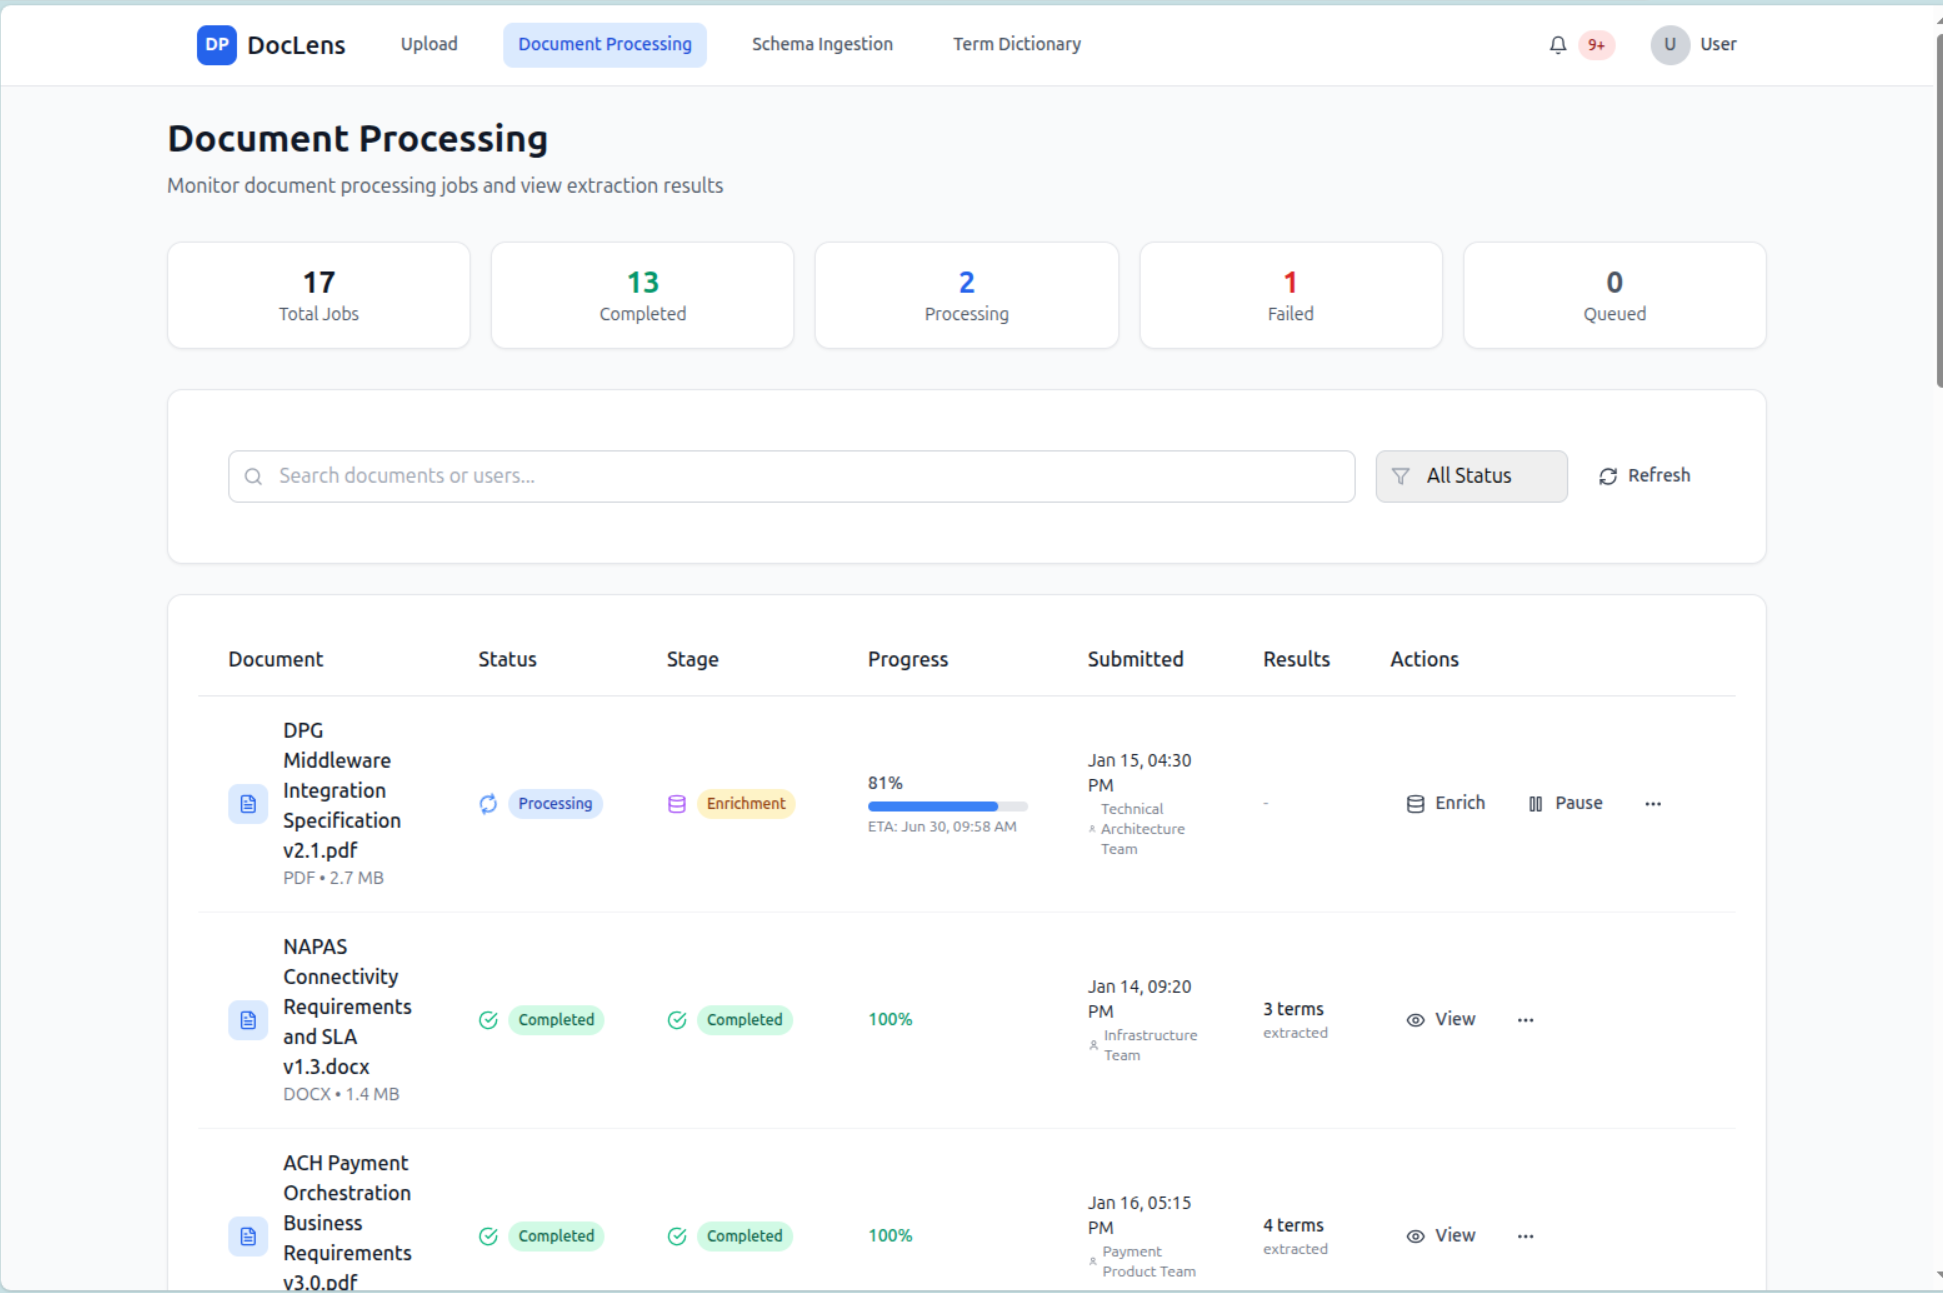Click the DocLens DP logo icon
Image resolution: width=1943 pixels, height=1293 pixels.
point(216,45)
